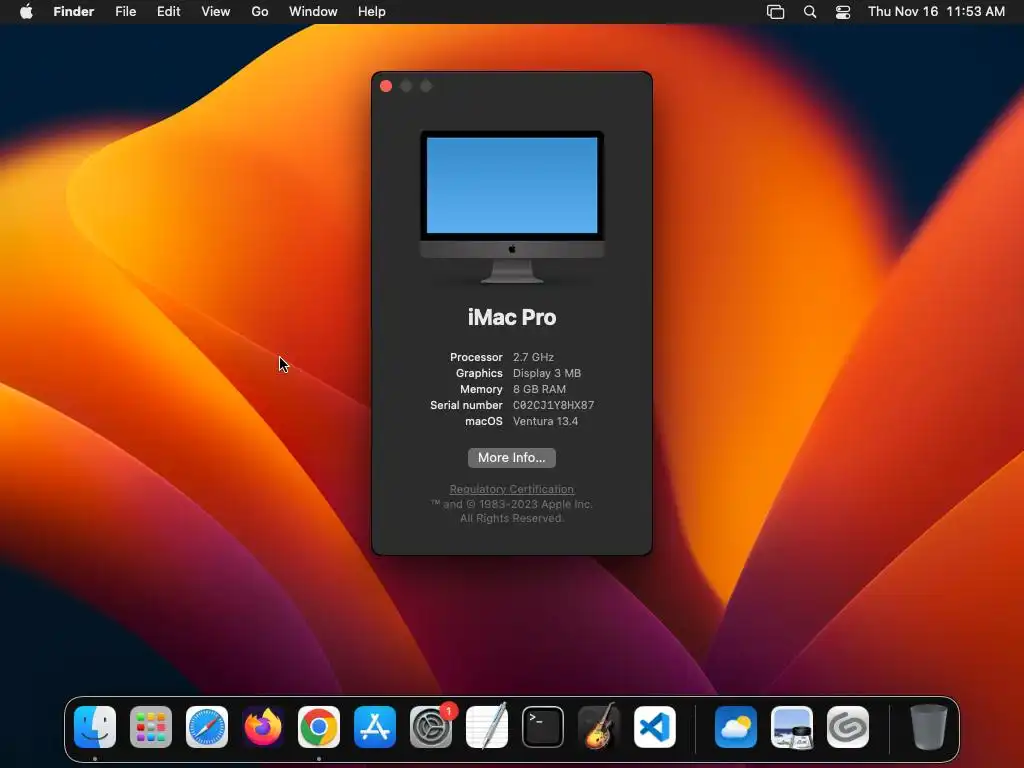Click the Display 3 MB graphics value

[x=547, y=374]
